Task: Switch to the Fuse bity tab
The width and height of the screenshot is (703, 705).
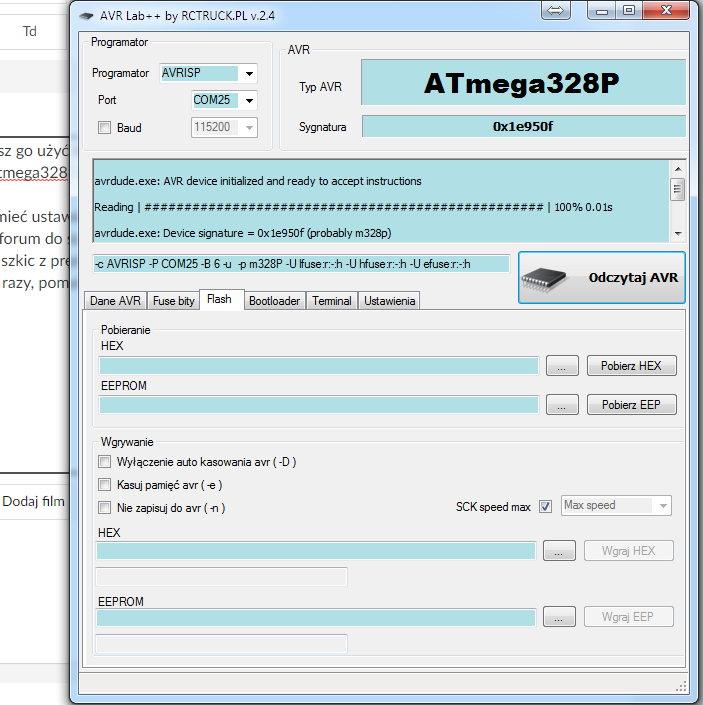Action: click(174, 301)
